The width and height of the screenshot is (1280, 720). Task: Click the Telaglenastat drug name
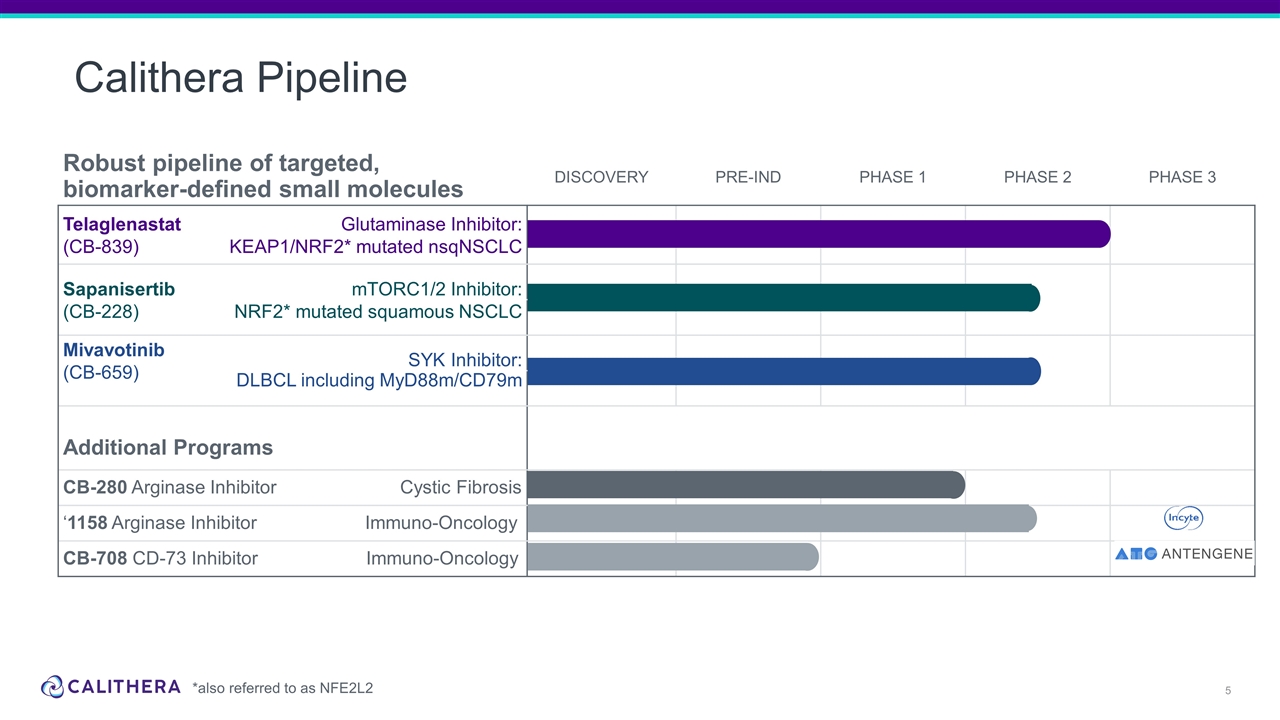pyautogui.click(x=122, y=224)
